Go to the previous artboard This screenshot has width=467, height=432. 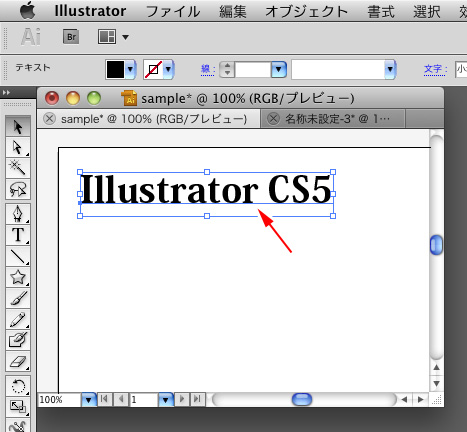click(121, 399)
